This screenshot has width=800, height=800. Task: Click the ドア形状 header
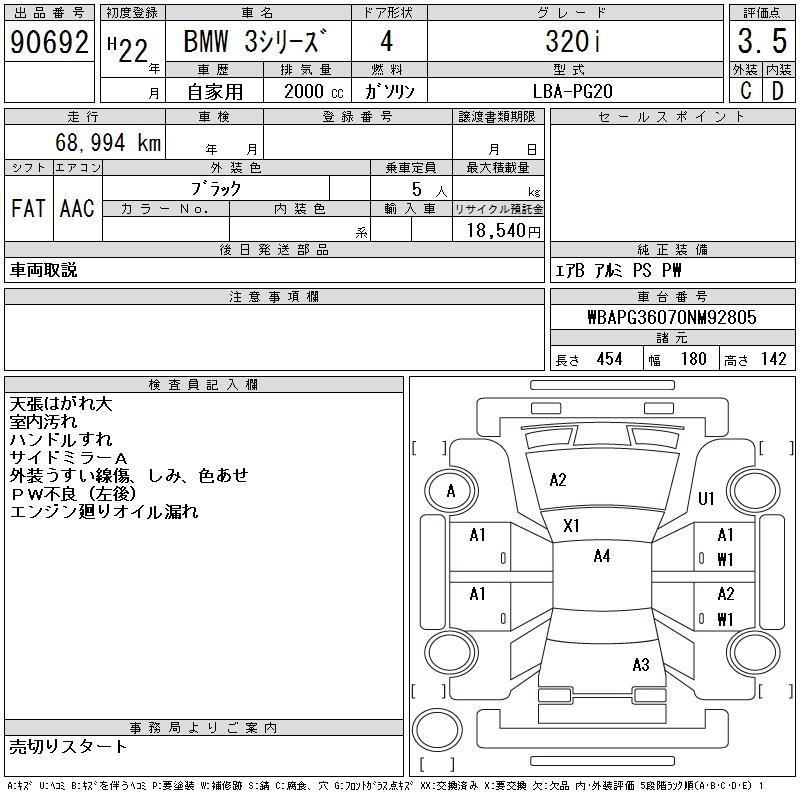click(388, 13)
